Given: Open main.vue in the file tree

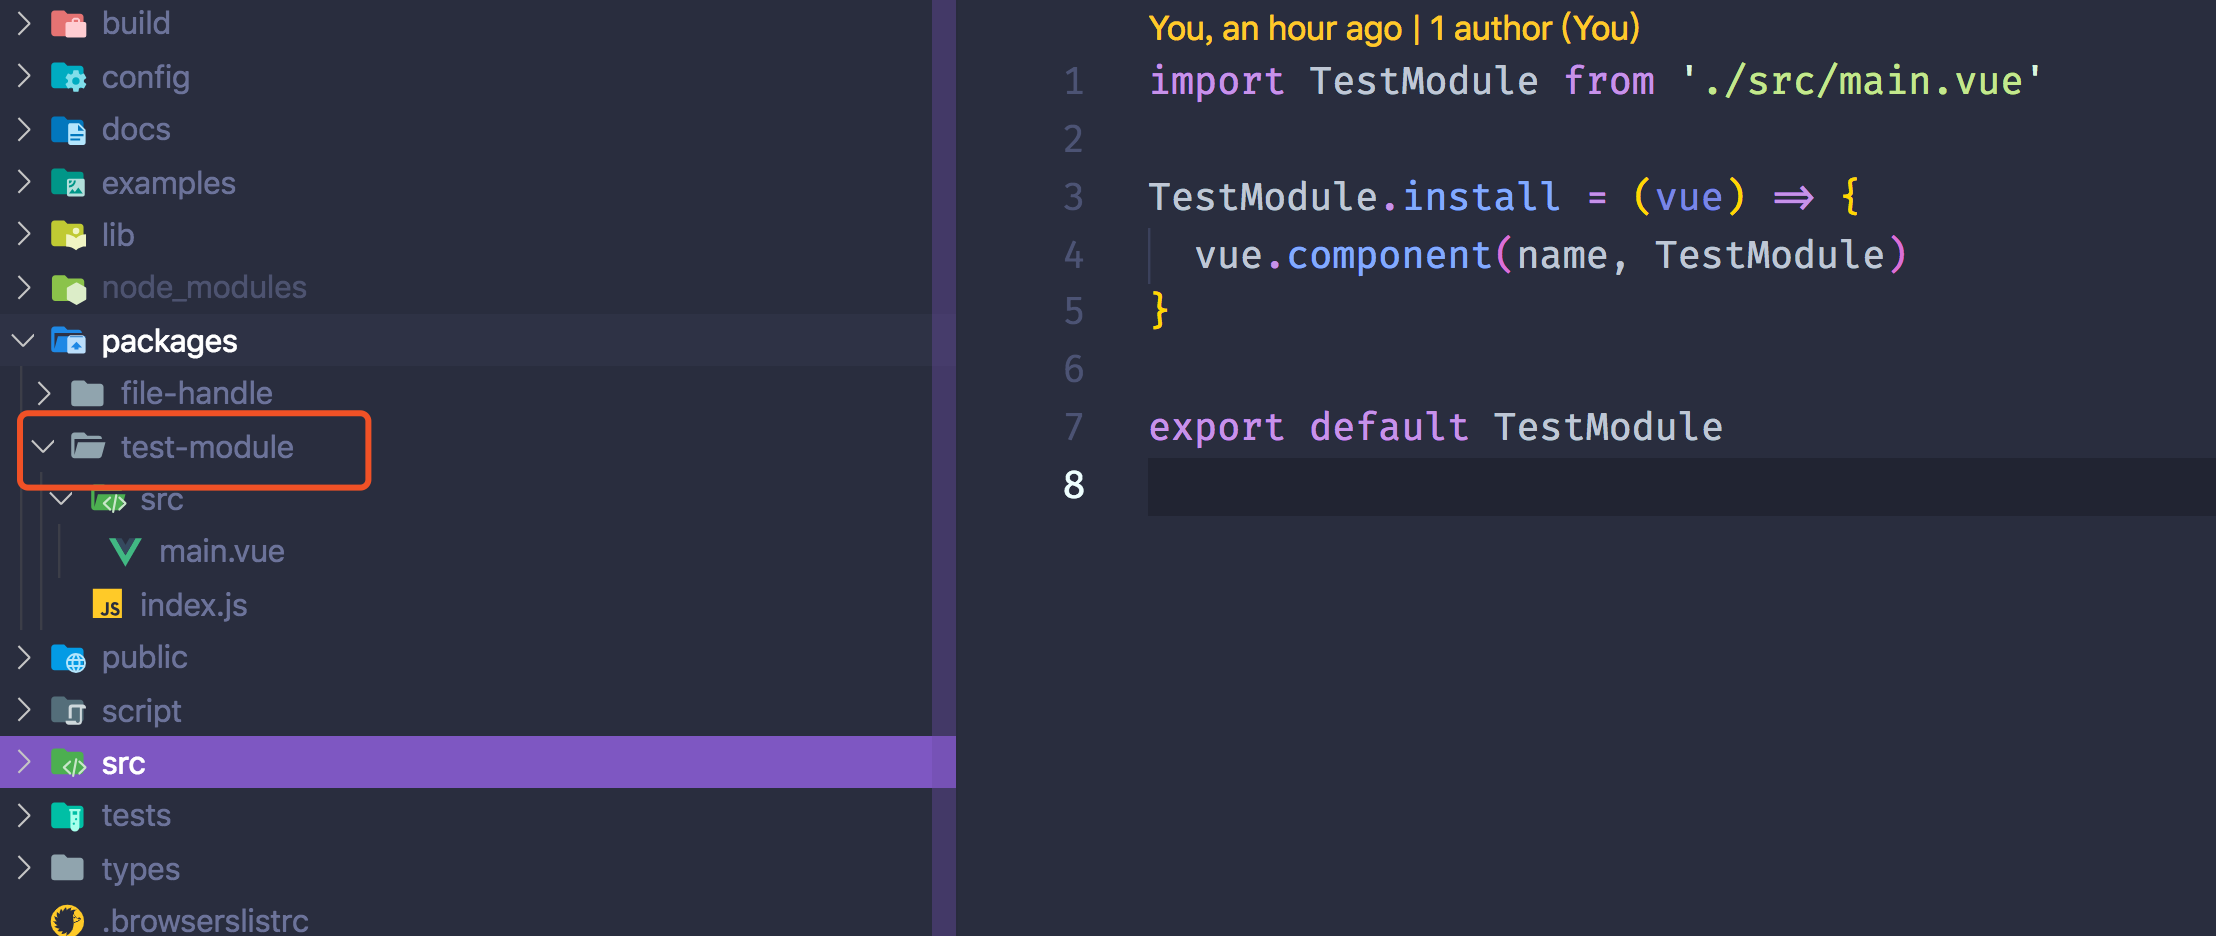Looking at the screenshot, I should [221, 552].
